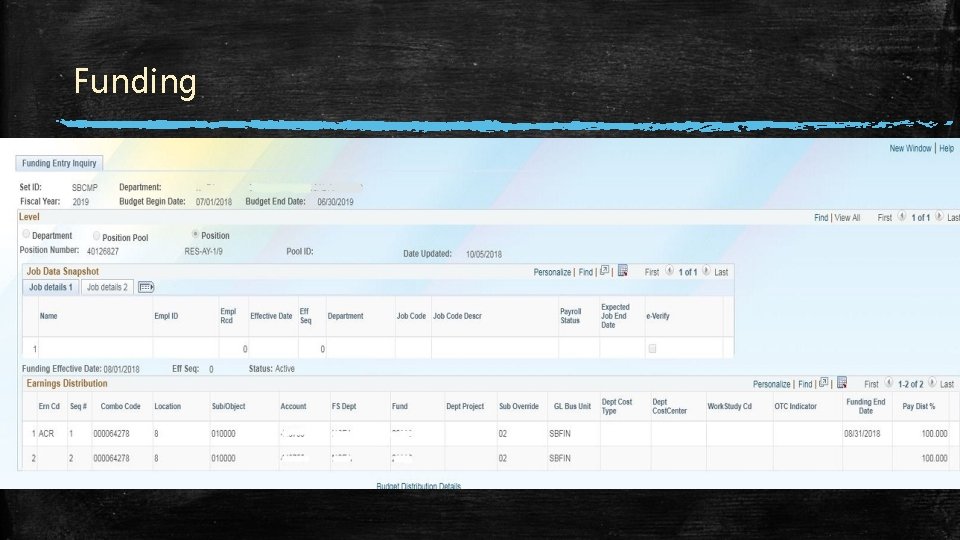
Task: Sort by GL Bus Unit column header
Action: (572, 407)
